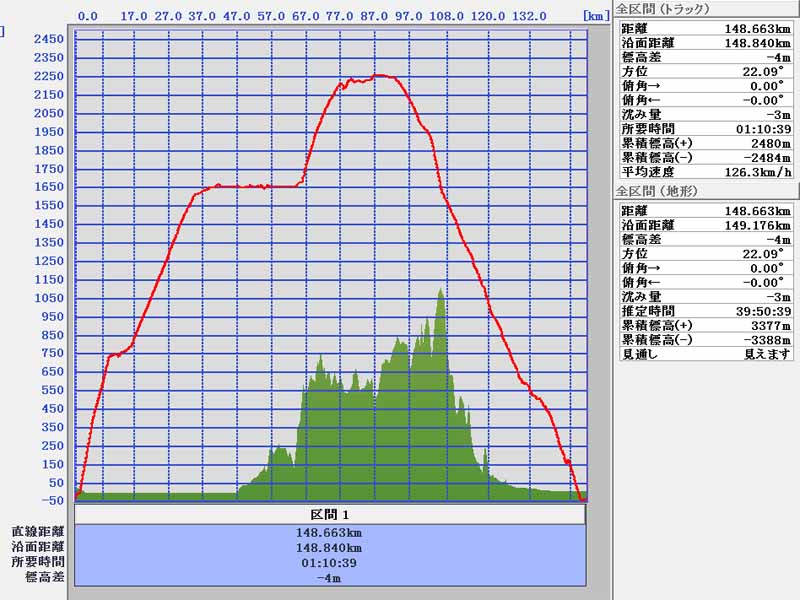This screenshot has width=800, height=600.
Task: Click the 沿面距離 149.176km terrain row
Action: (706, 225)
